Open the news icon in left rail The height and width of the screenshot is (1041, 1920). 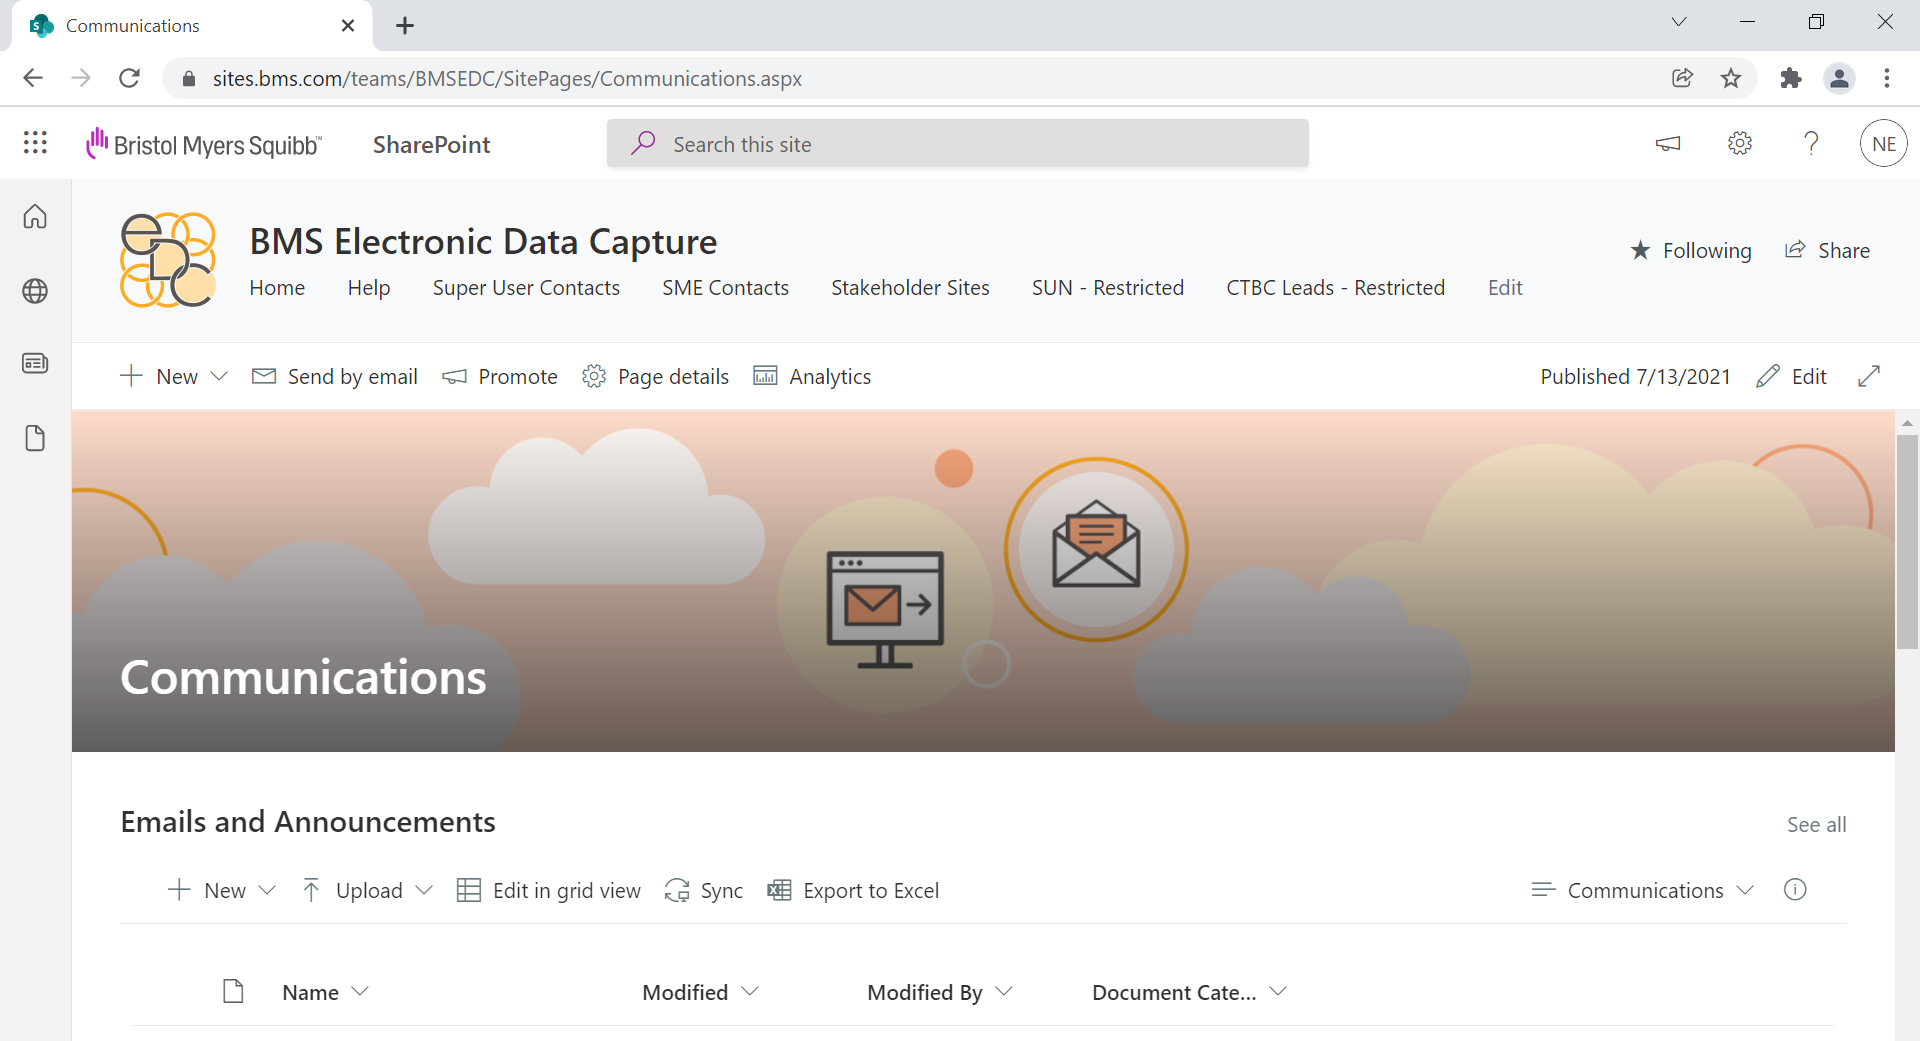35,363
